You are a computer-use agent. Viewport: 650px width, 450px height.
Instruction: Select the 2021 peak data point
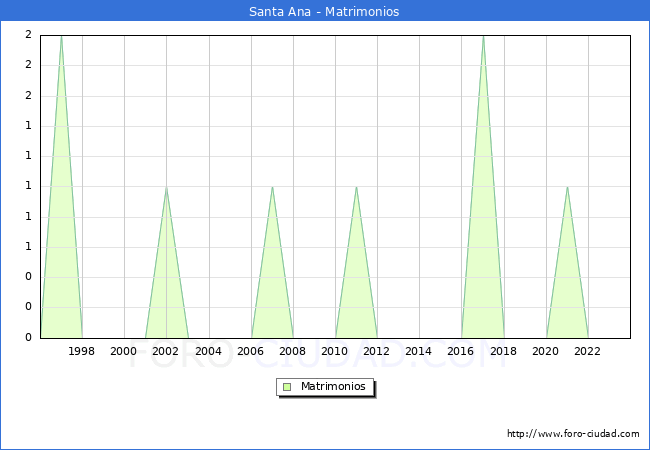pos(567,187)
